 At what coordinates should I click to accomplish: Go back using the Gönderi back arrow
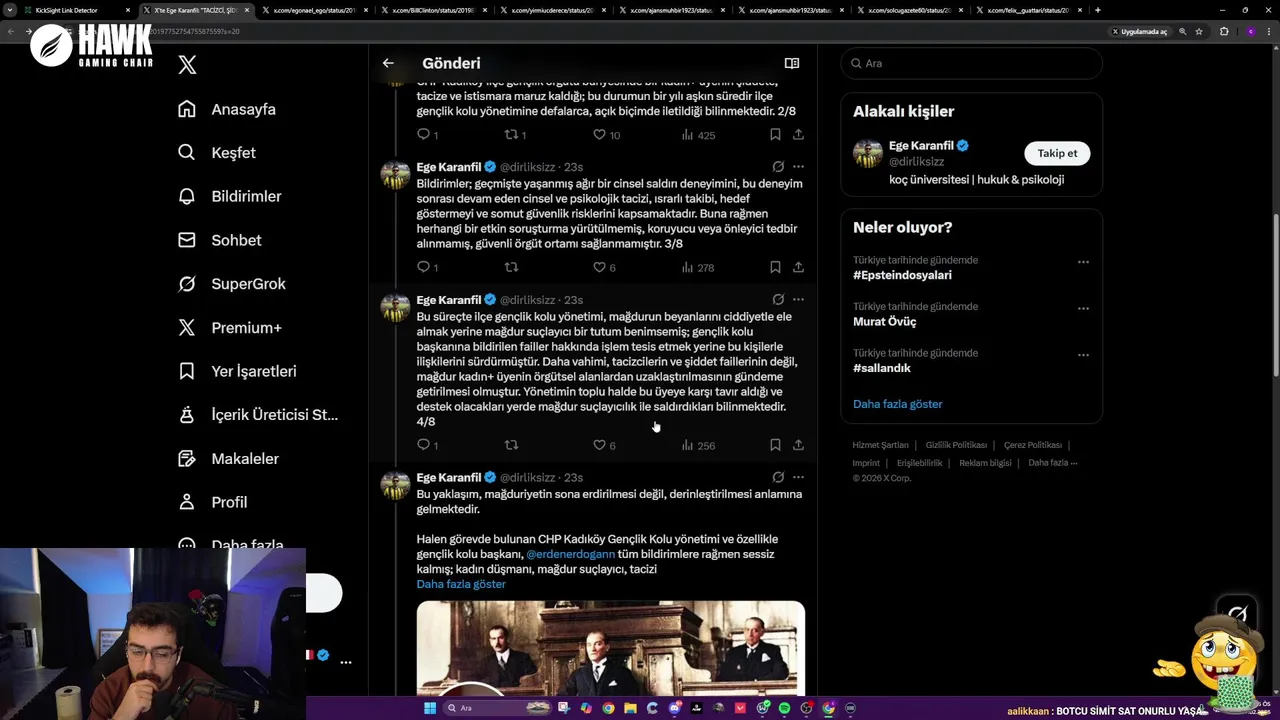pyautogui.click(x=388, y=63)
